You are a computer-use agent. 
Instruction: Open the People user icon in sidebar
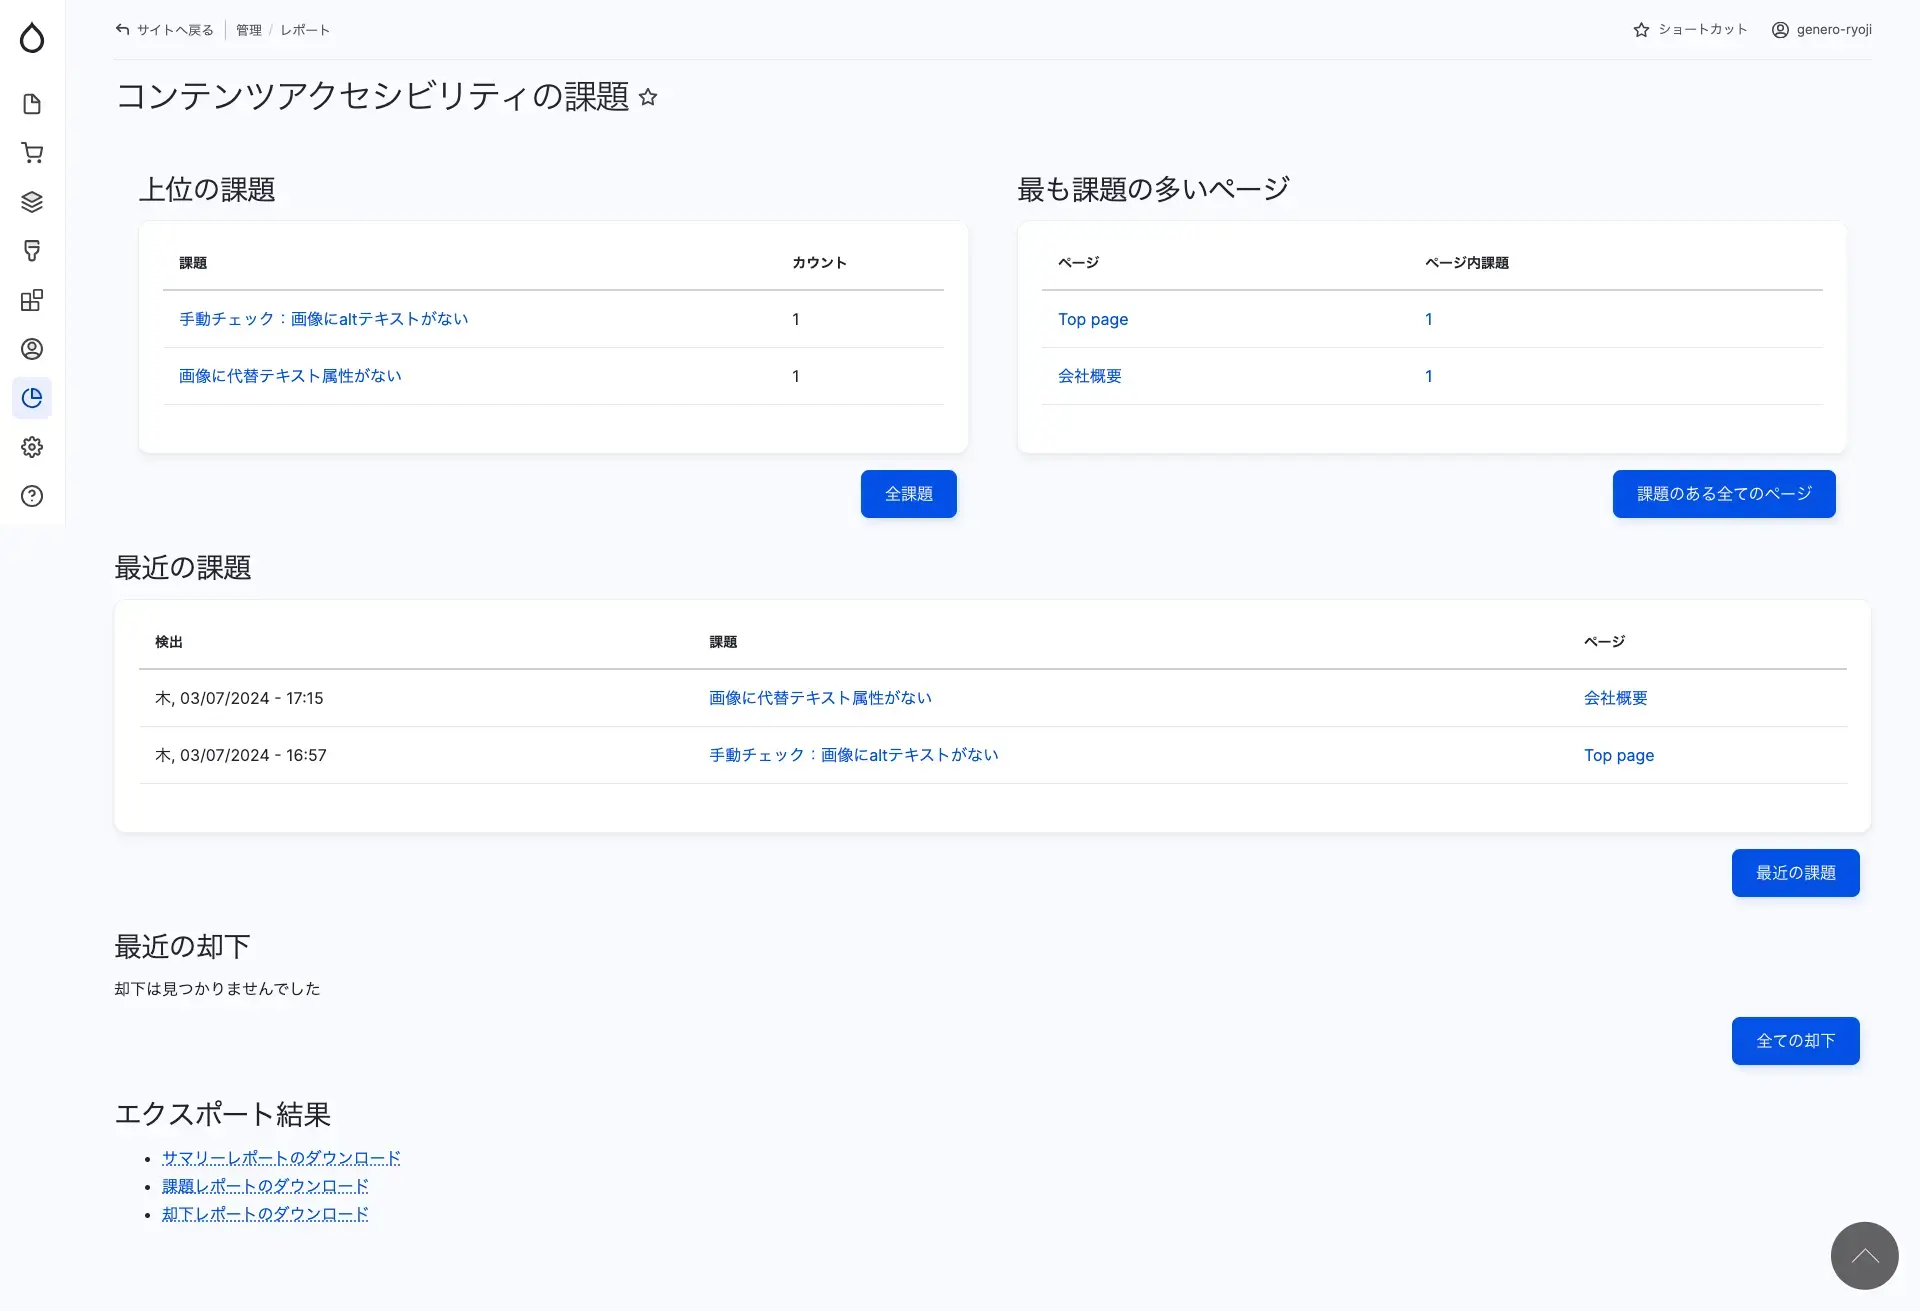pyautogui.click(x=32, y=349)
